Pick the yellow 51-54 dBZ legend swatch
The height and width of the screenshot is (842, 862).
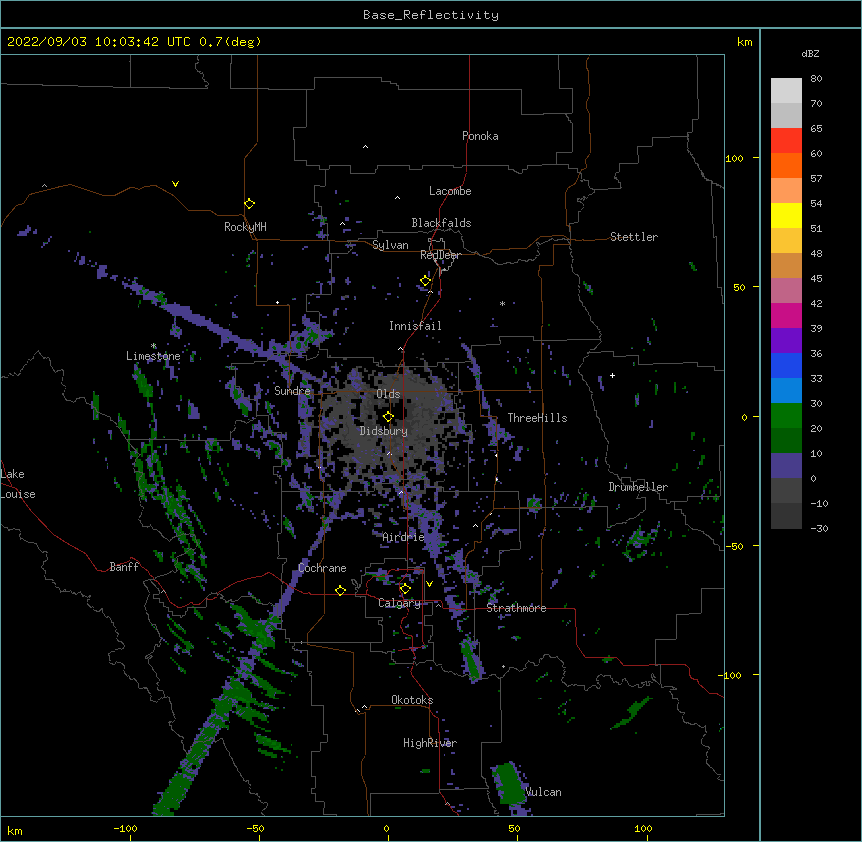click(x=786, y=215)
